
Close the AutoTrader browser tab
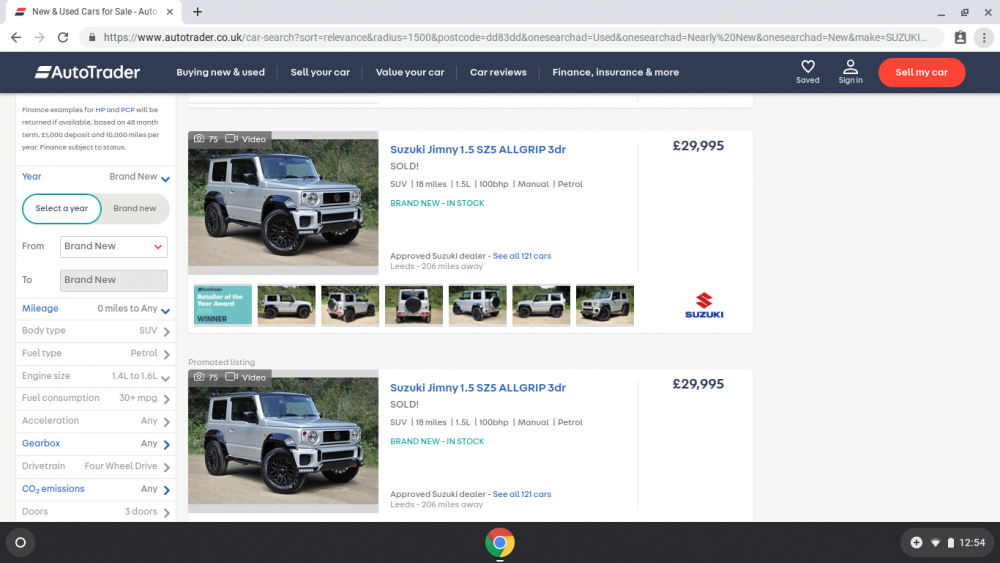tap(170, 11)
